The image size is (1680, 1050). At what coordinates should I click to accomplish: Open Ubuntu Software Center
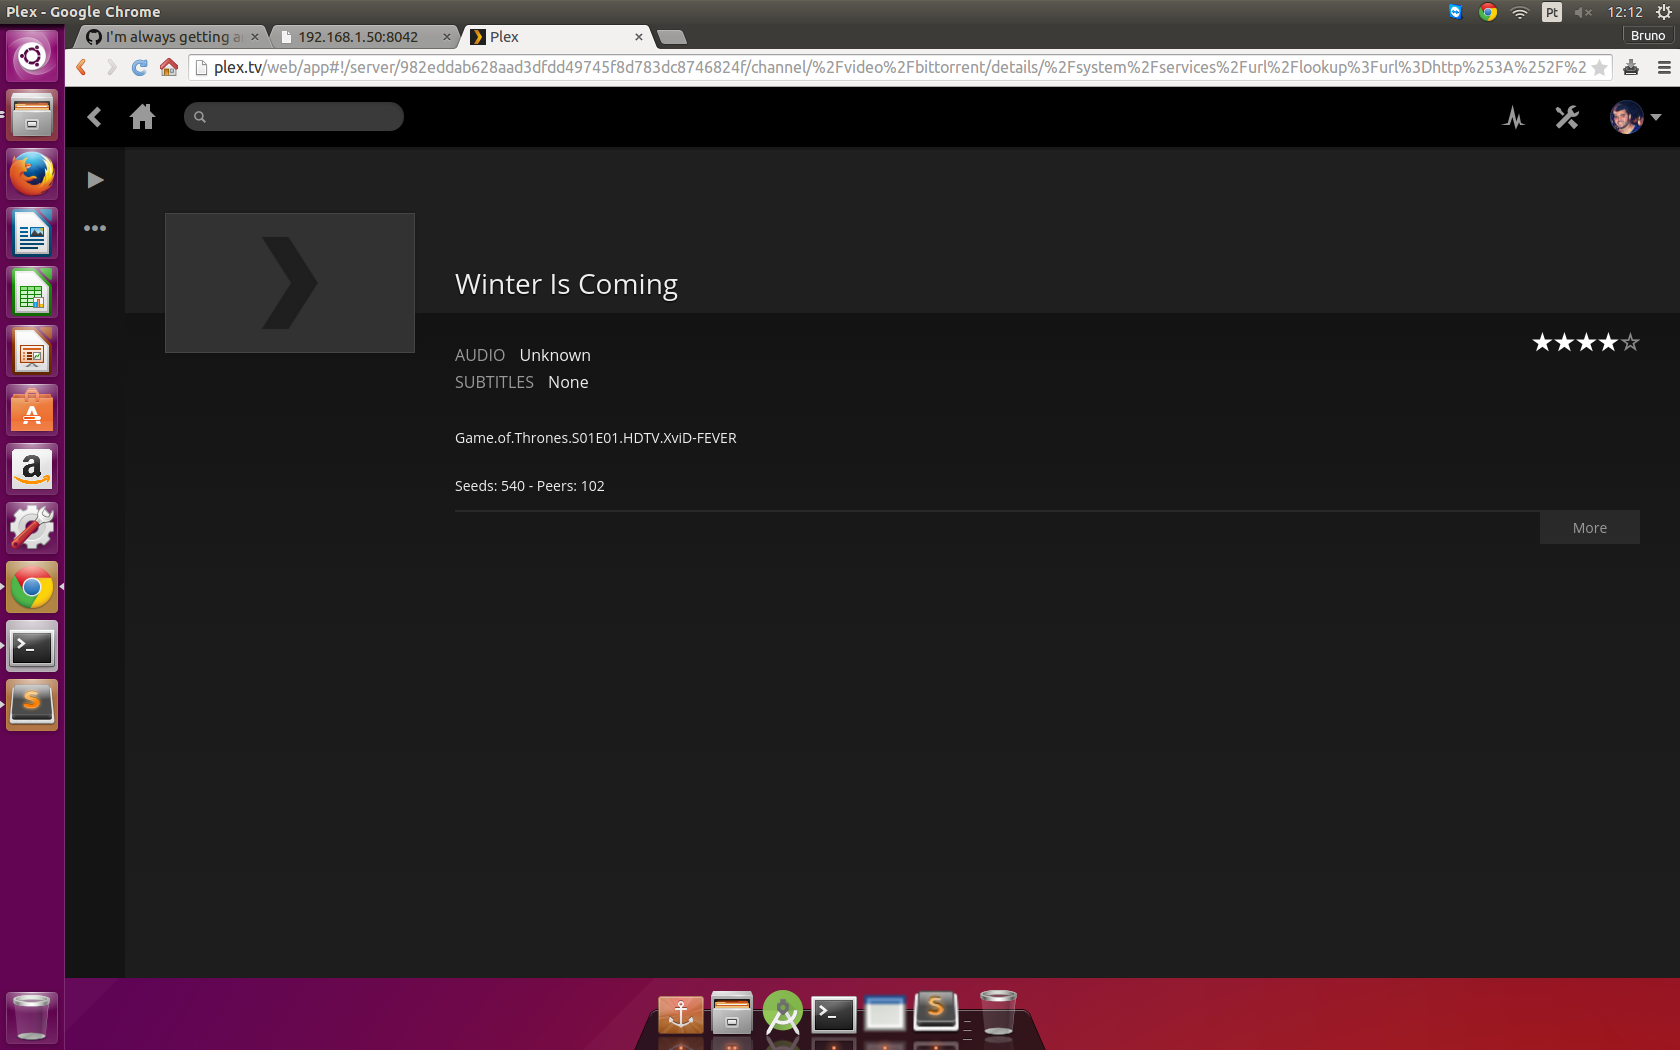coord(32,410)
